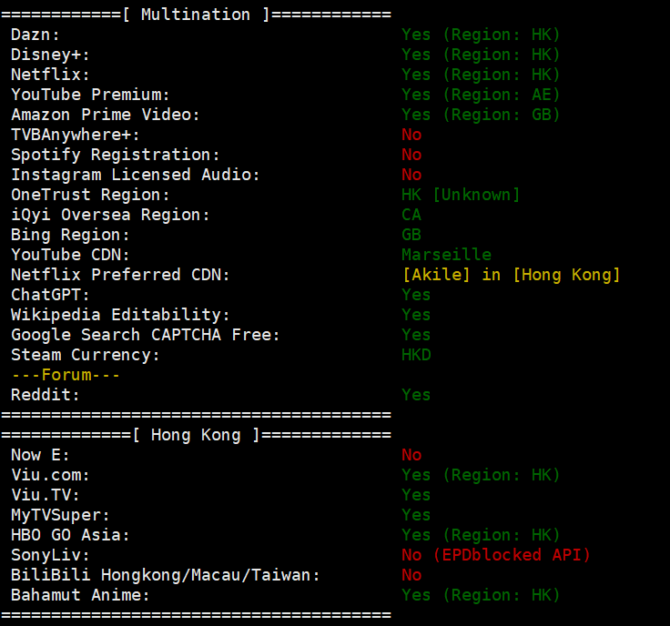Image resolution: width=670 pixels, height=626 pixels.
Task: Click the yellow Akile in Hong Kong text
Action: click(511, 275)
